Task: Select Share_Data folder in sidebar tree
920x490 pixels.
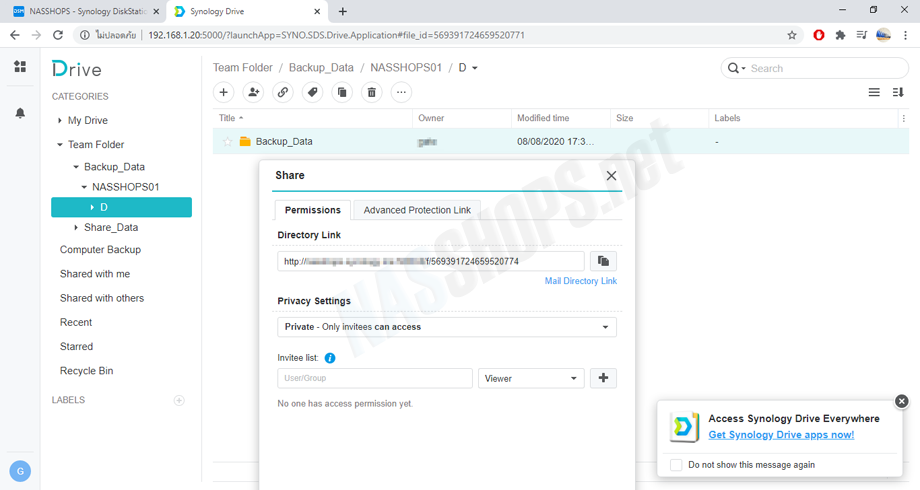Action: [111, 227]
